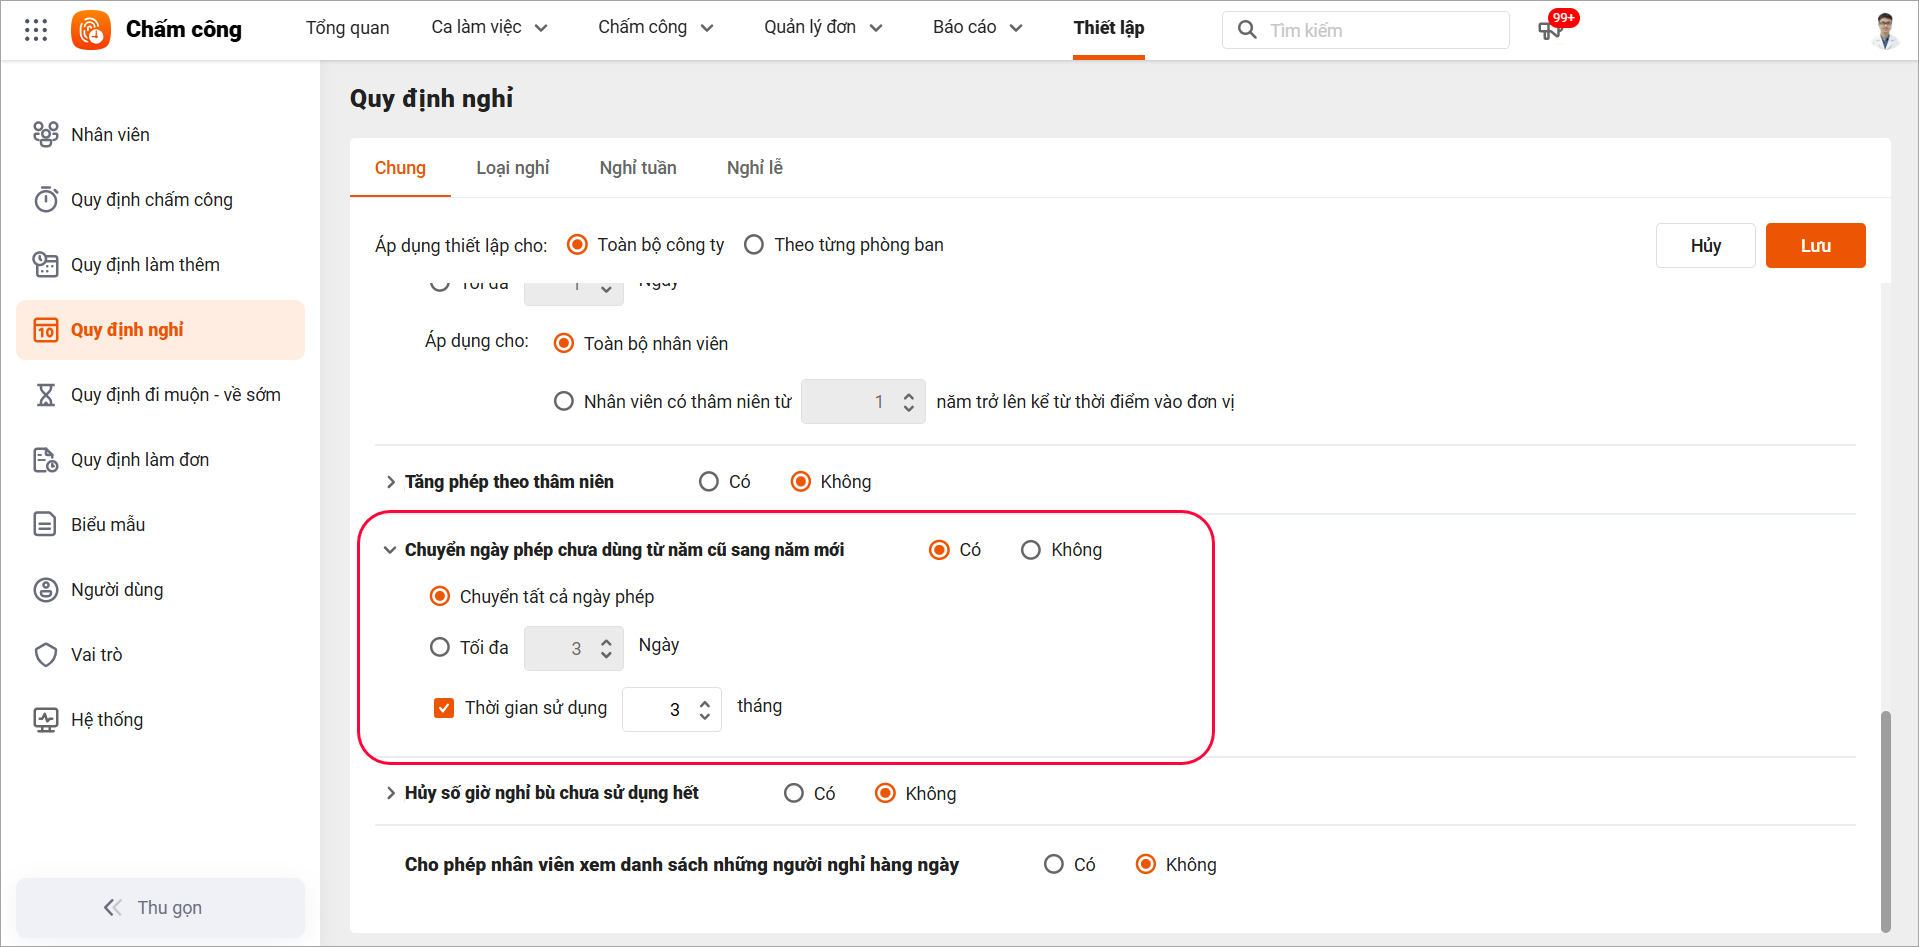Screen dimensions: 1919x947
Task: Switch to the Nghỉ lễ tab
Action: (755, 168)
